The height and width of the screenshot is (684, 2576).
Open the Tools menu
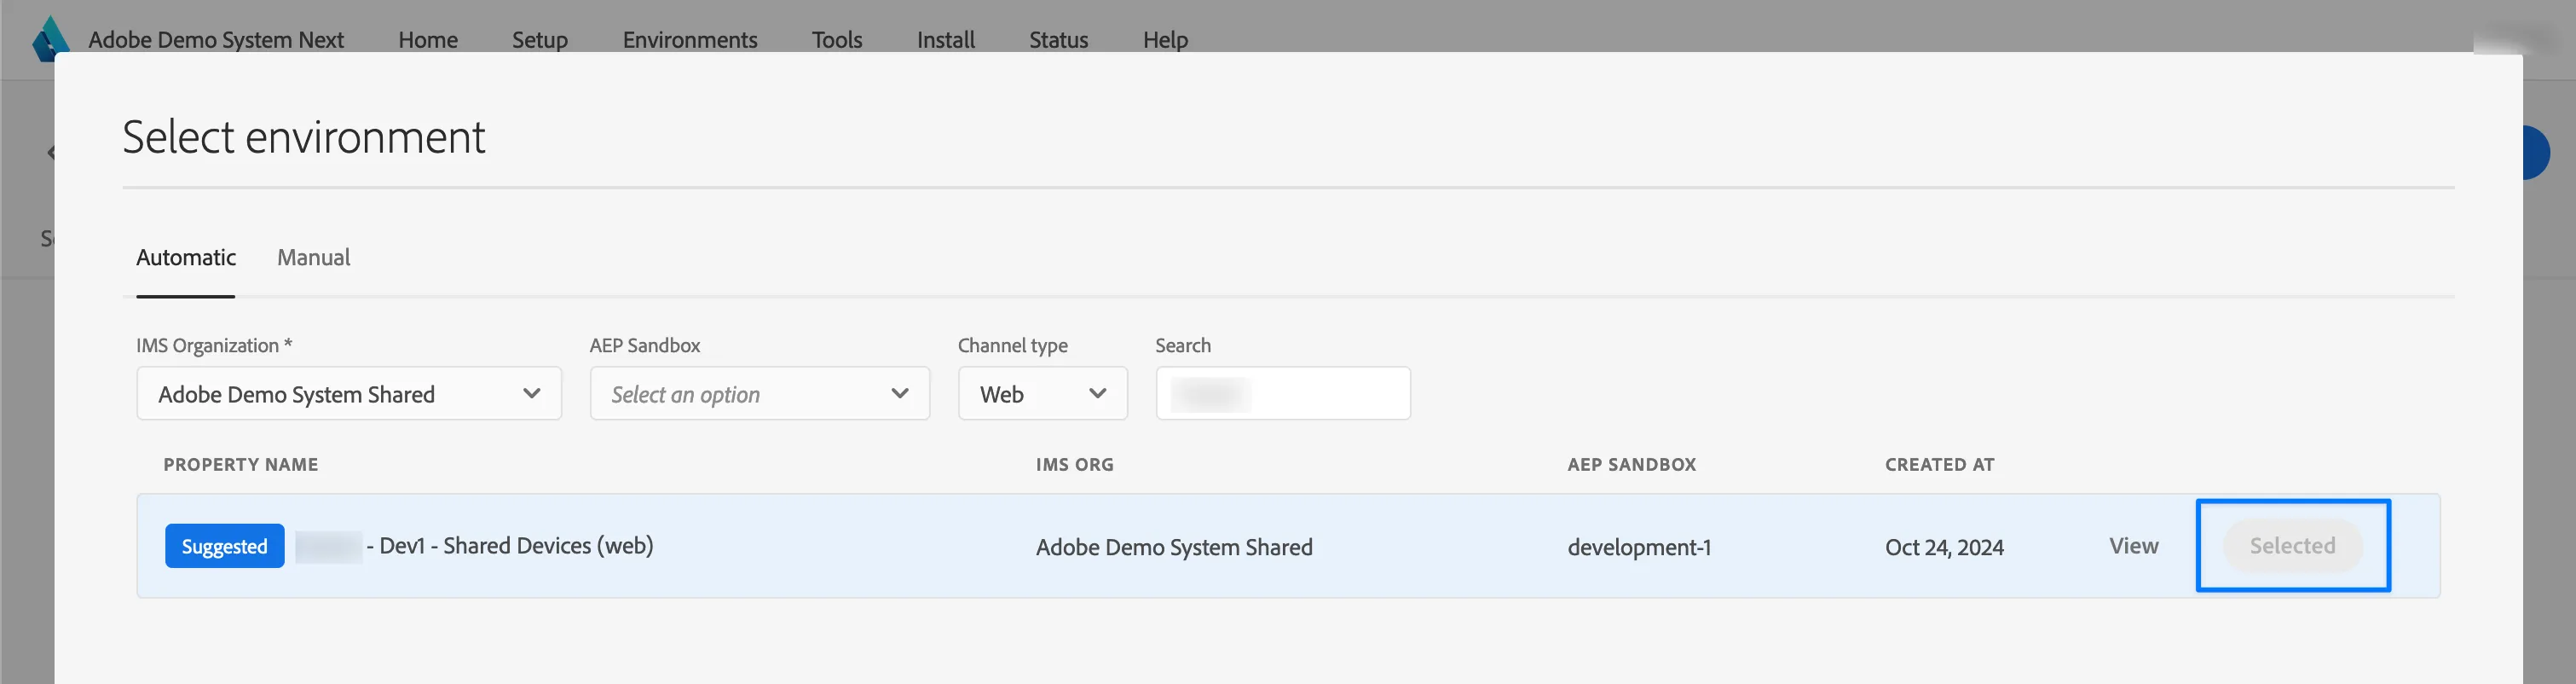pyautogui.click(x=837, y=40)
